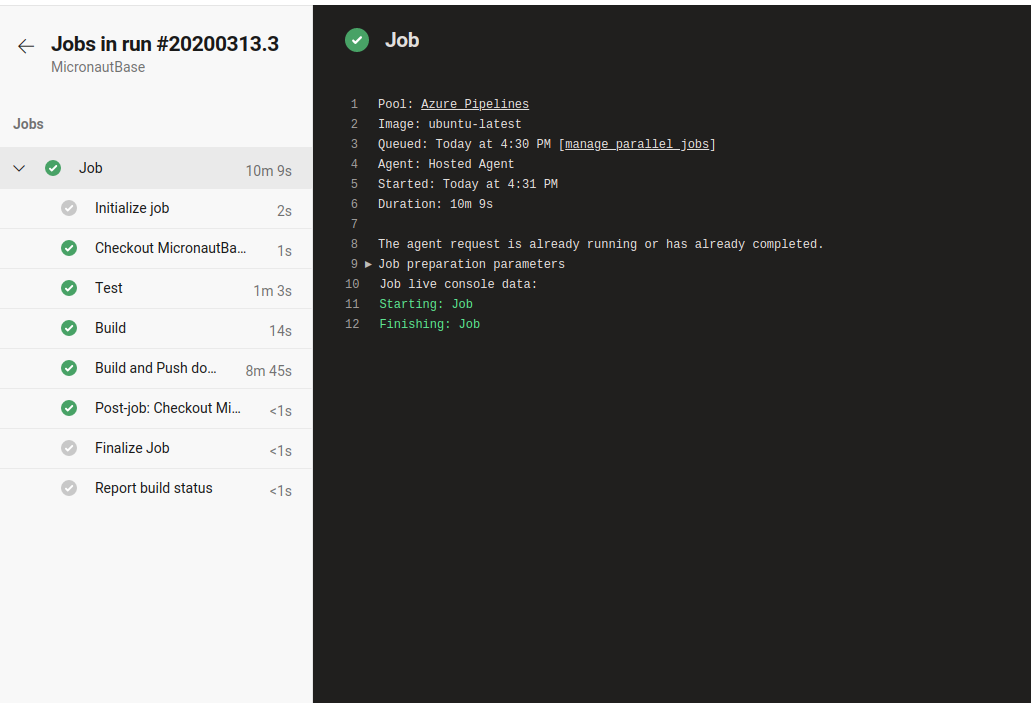1031x703 pixels.
Task: Click the grey status icon for Initialize job
Action: [69, 208]
